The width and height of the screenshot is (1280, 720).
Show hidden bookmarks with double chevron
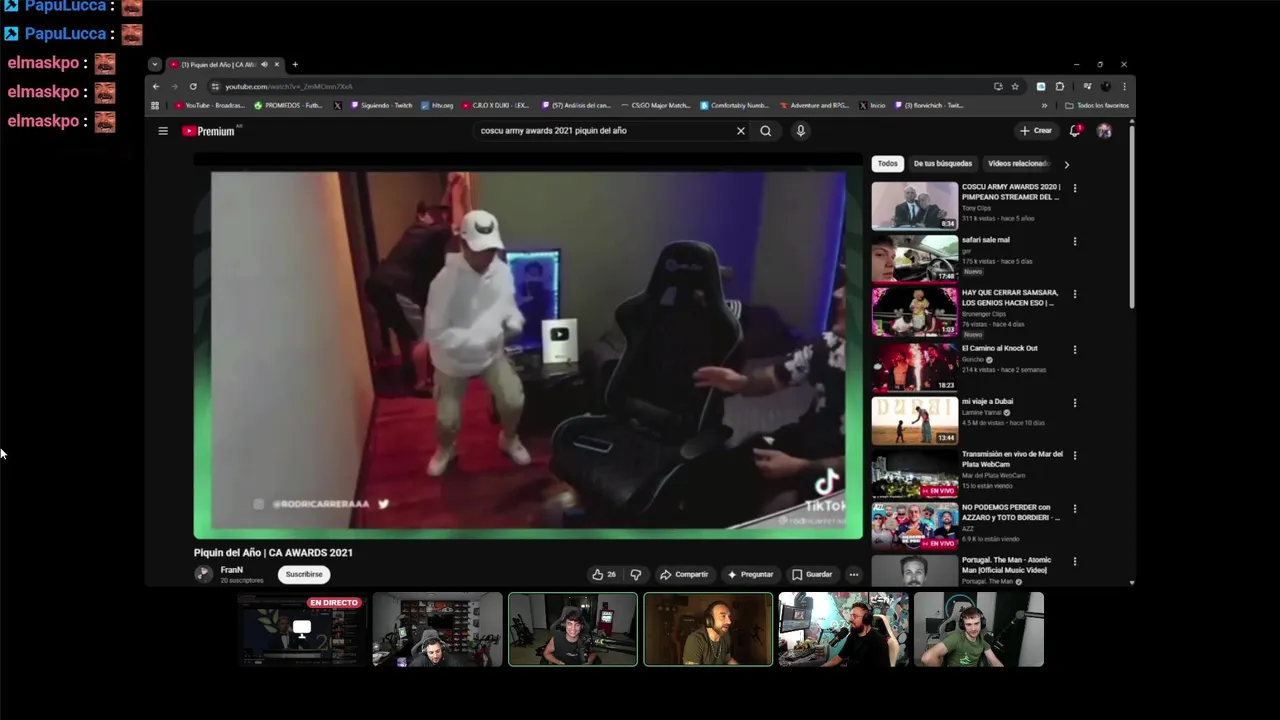click(x=1044, y=105)
